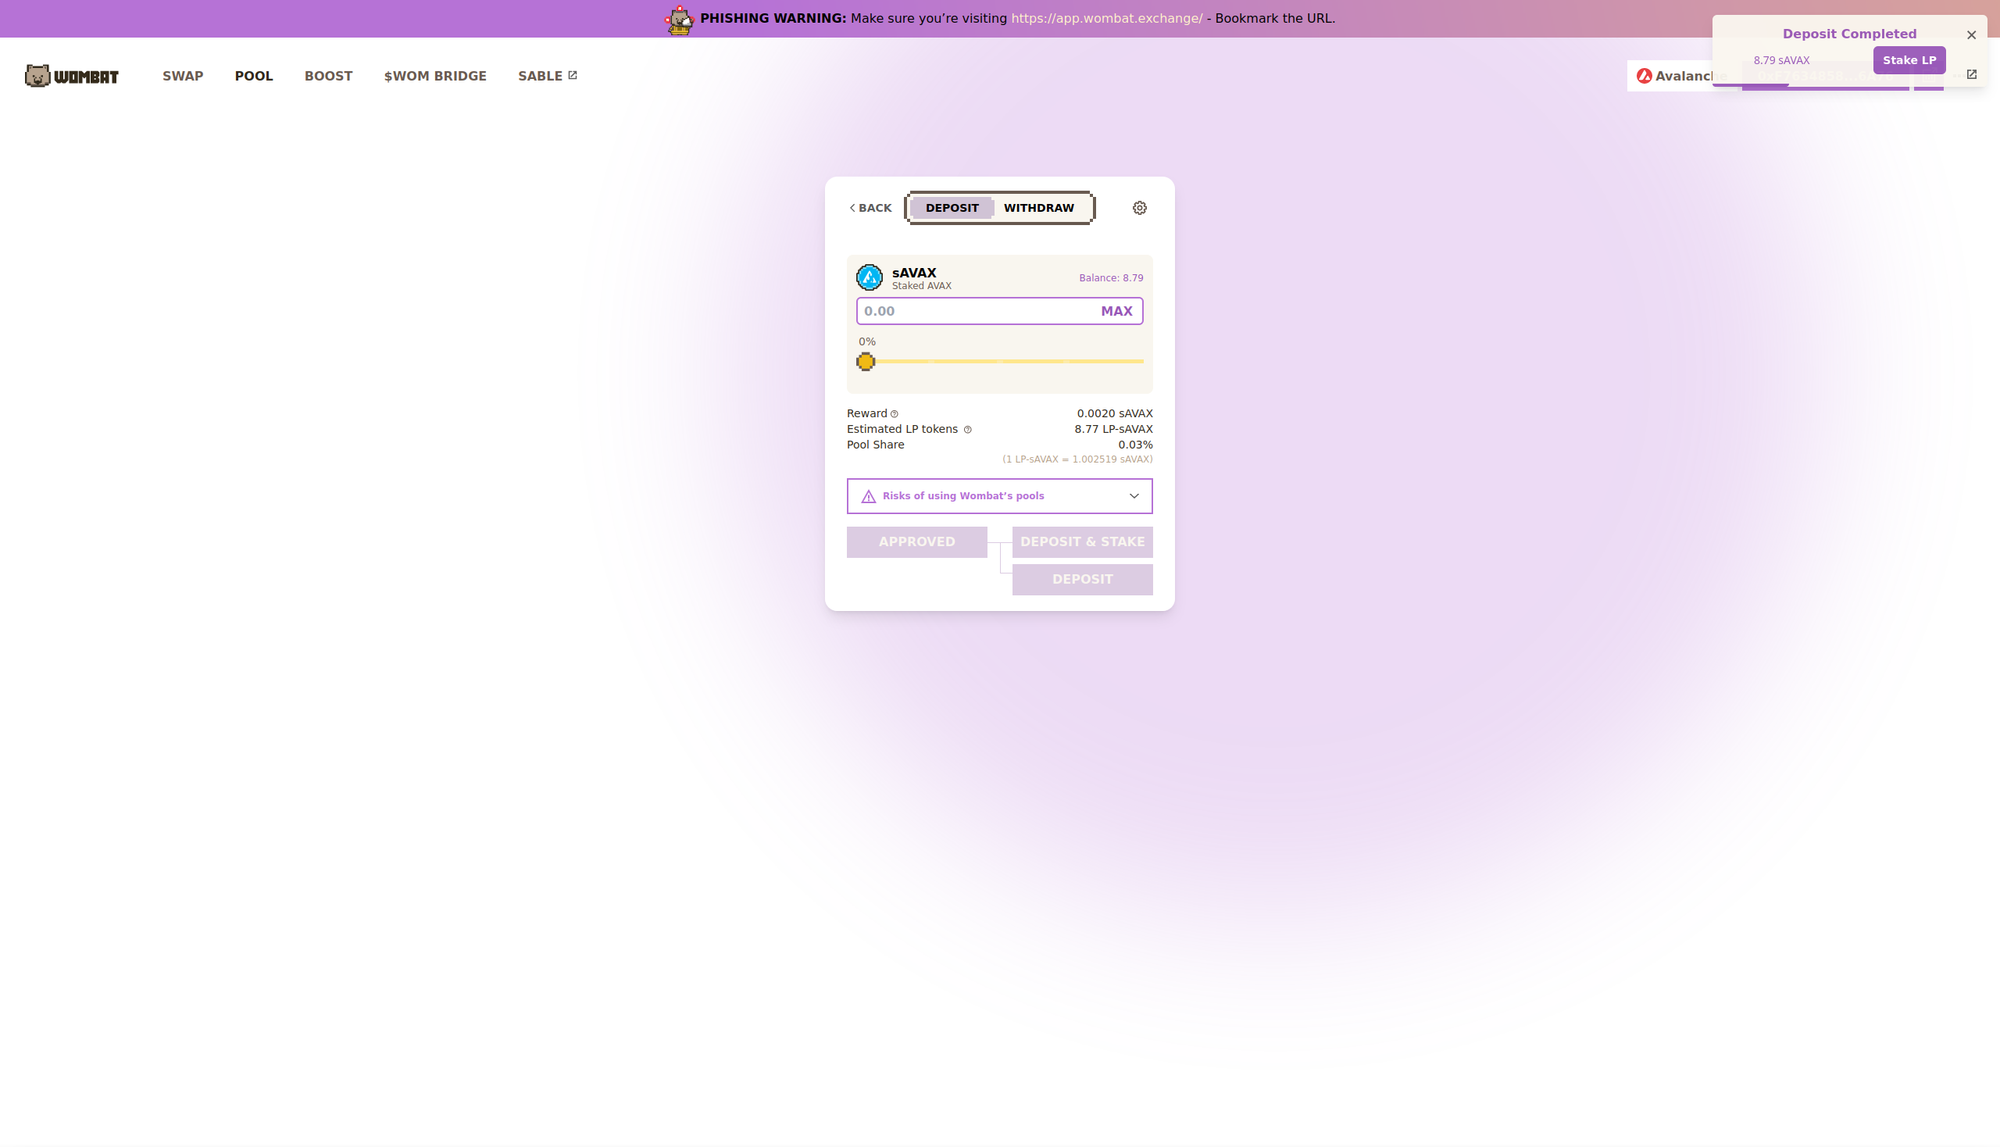Click the Reward info tooltip icon
Image resolution: width=2000 pixels, height=1147 pixels.
[x=894, y=414]
